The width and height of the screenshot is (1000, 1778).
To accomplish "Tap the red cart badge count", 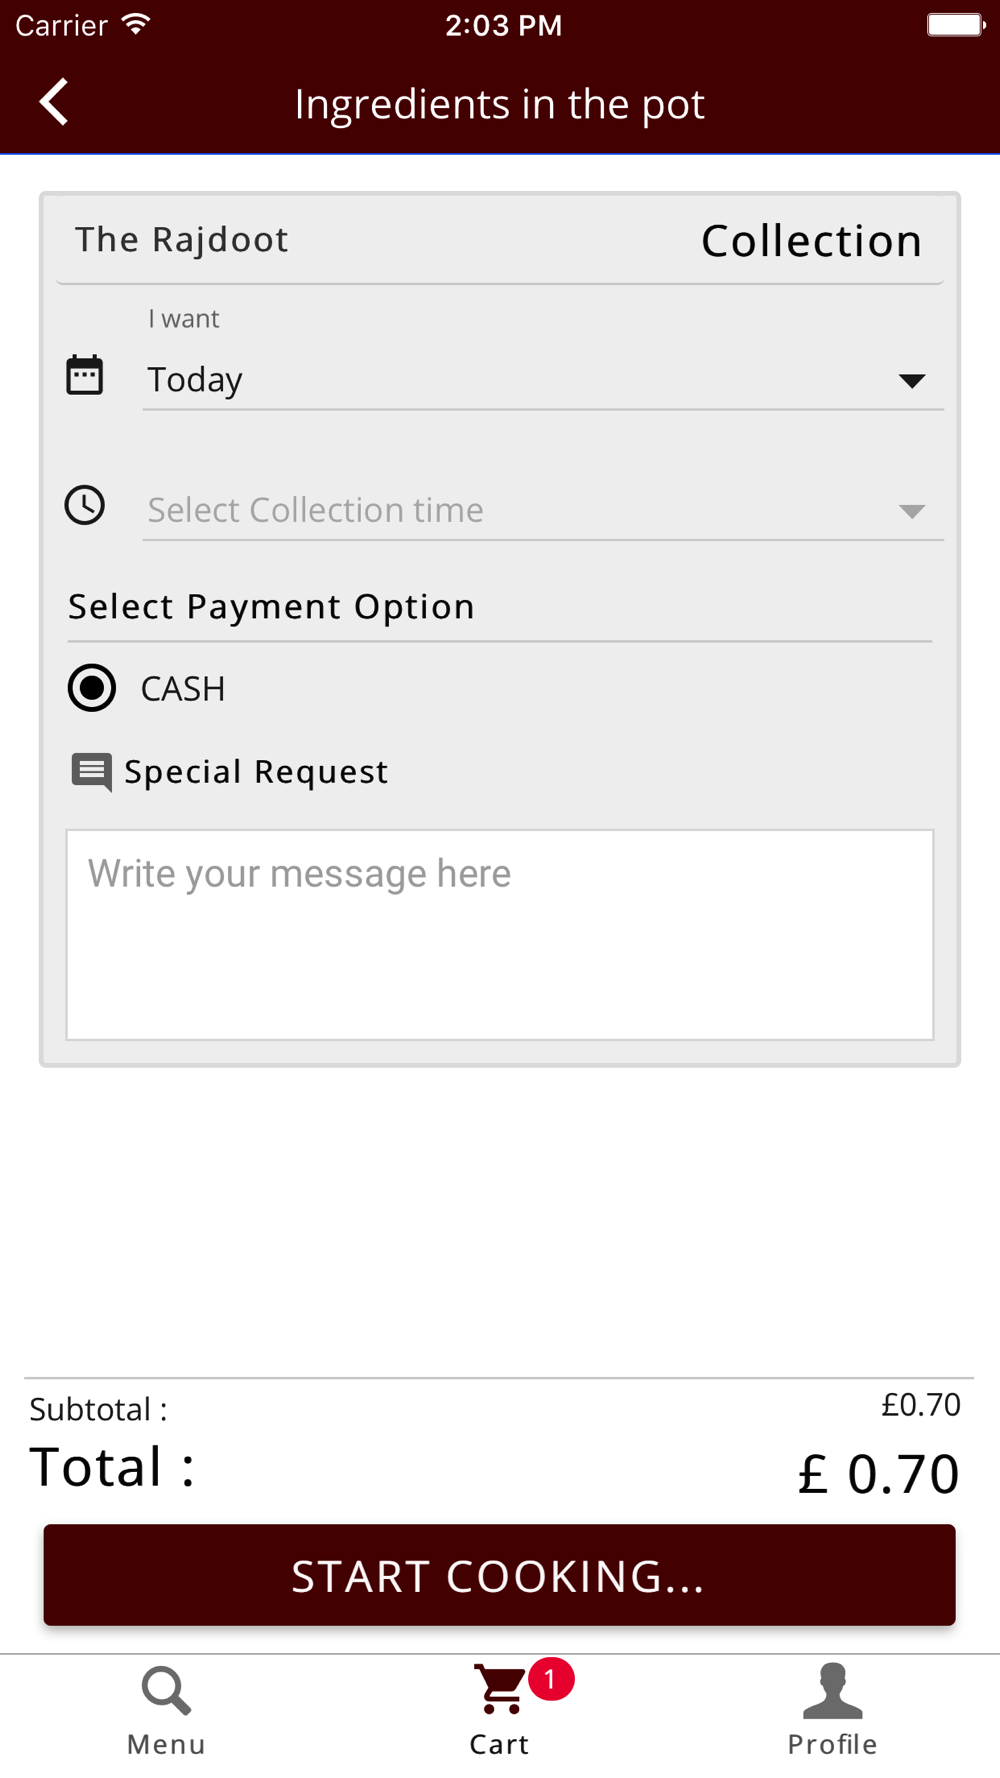I will point(550,1679).
